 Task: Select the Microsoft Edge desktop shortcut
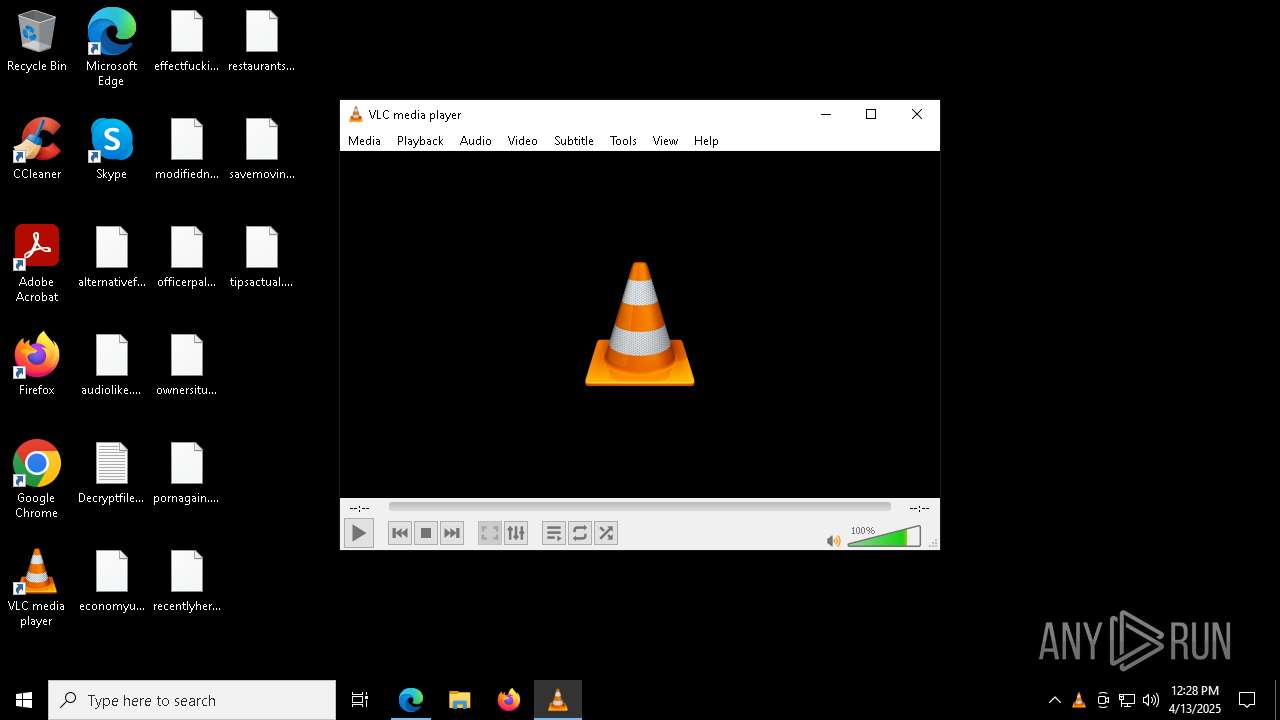(x=111, y=48)
